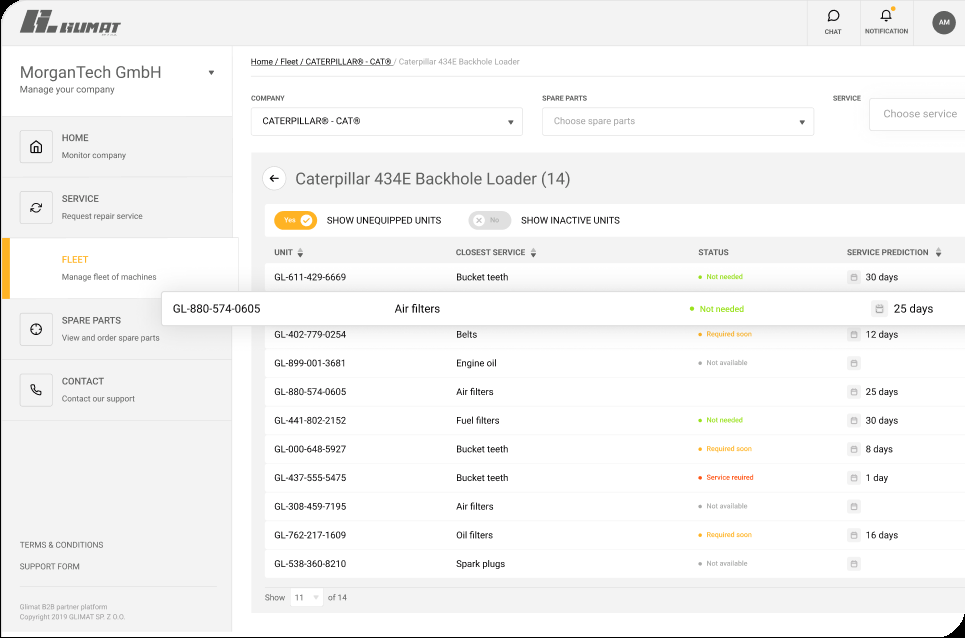The image size is (965, 638).
Task: Click calendar icon in GL-308-459-7195 row
Action: point(854,506)
